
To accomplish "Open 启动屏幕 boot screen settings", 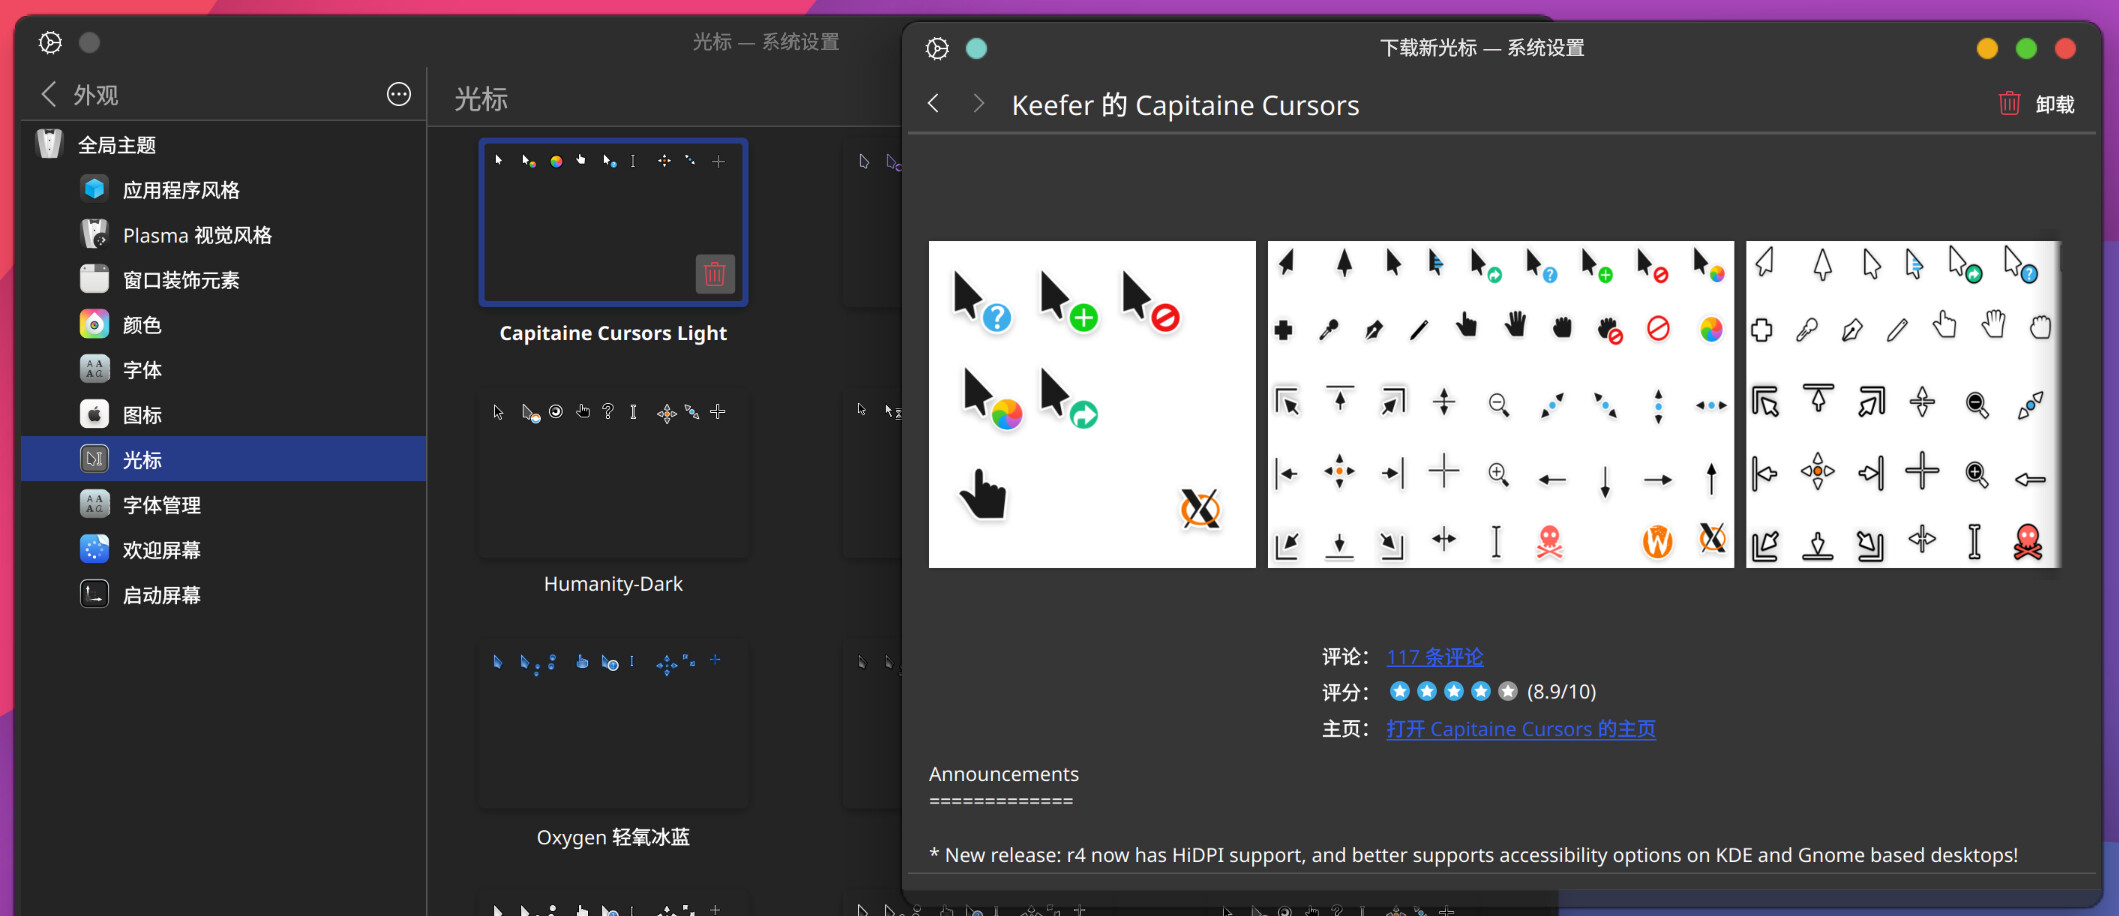I will tap(224, 595).
